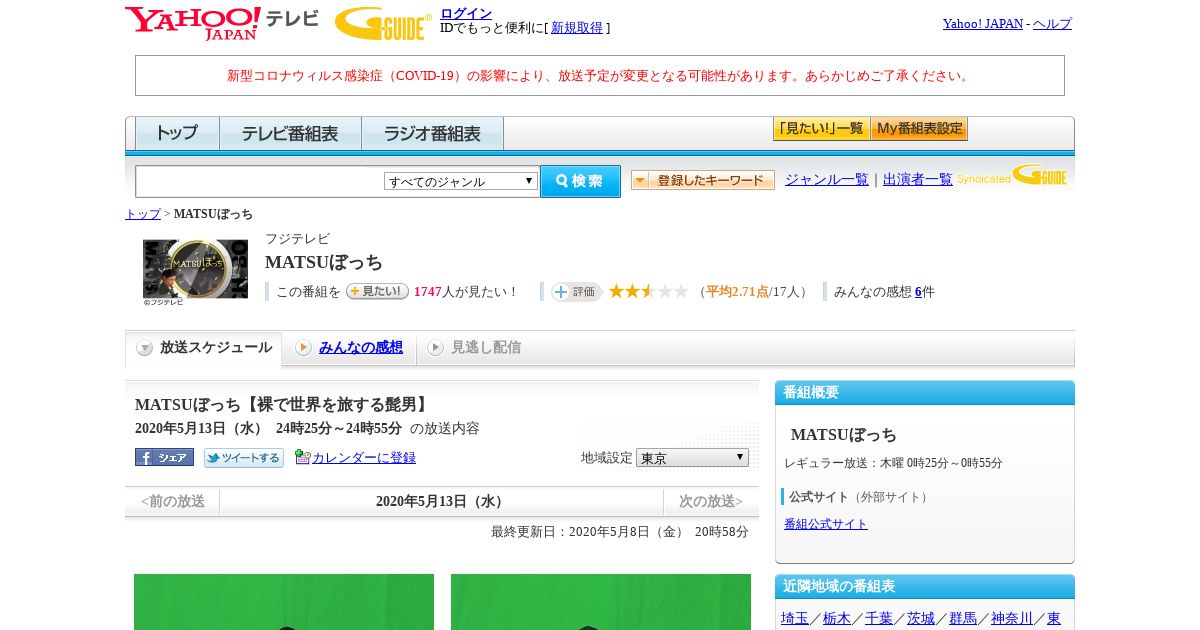Image resolution: width=1200 pixels, height=630 pixels.
Task: Click the 最終更新日 timestamp text
Action: pyautogui.click(x=619, y=532)
